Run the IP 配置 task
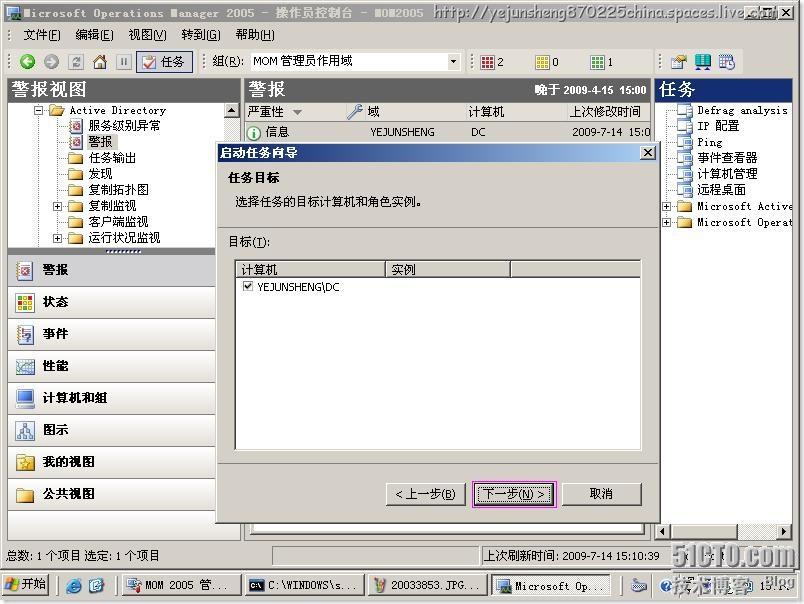 point(718,126)
